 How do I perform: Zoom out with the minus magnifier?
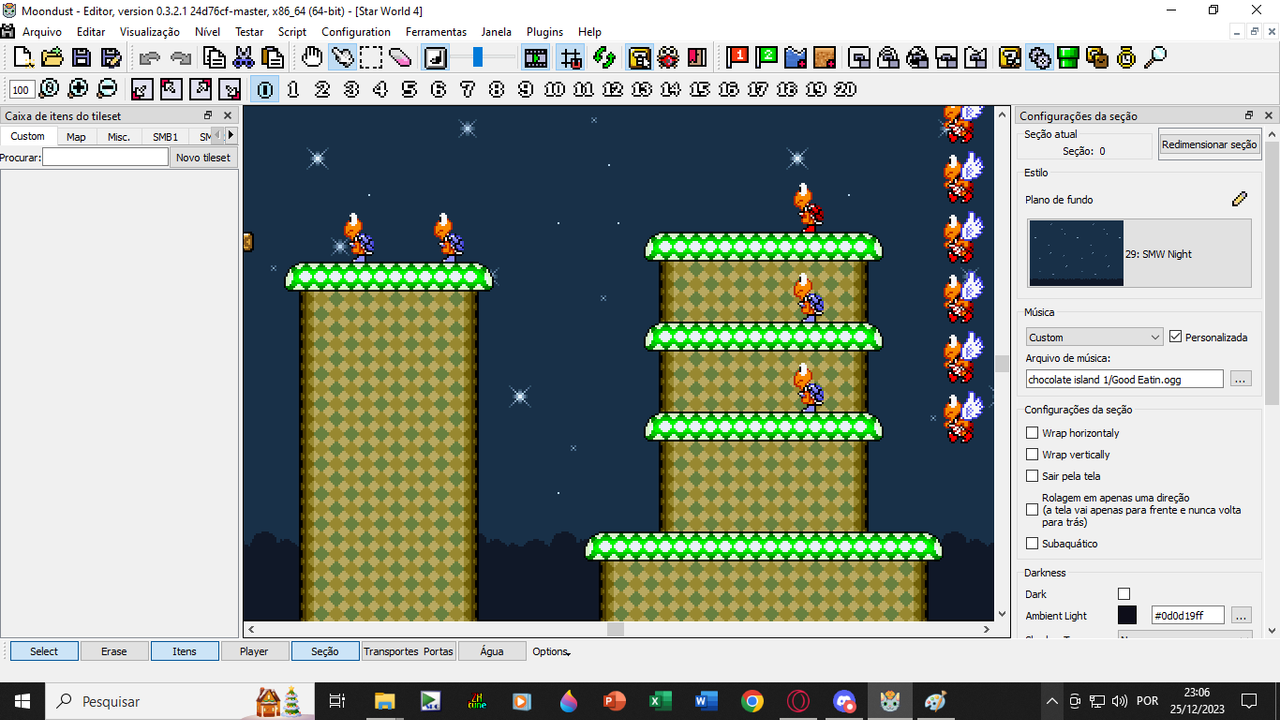pyautogui.click(x=107, y=89)
